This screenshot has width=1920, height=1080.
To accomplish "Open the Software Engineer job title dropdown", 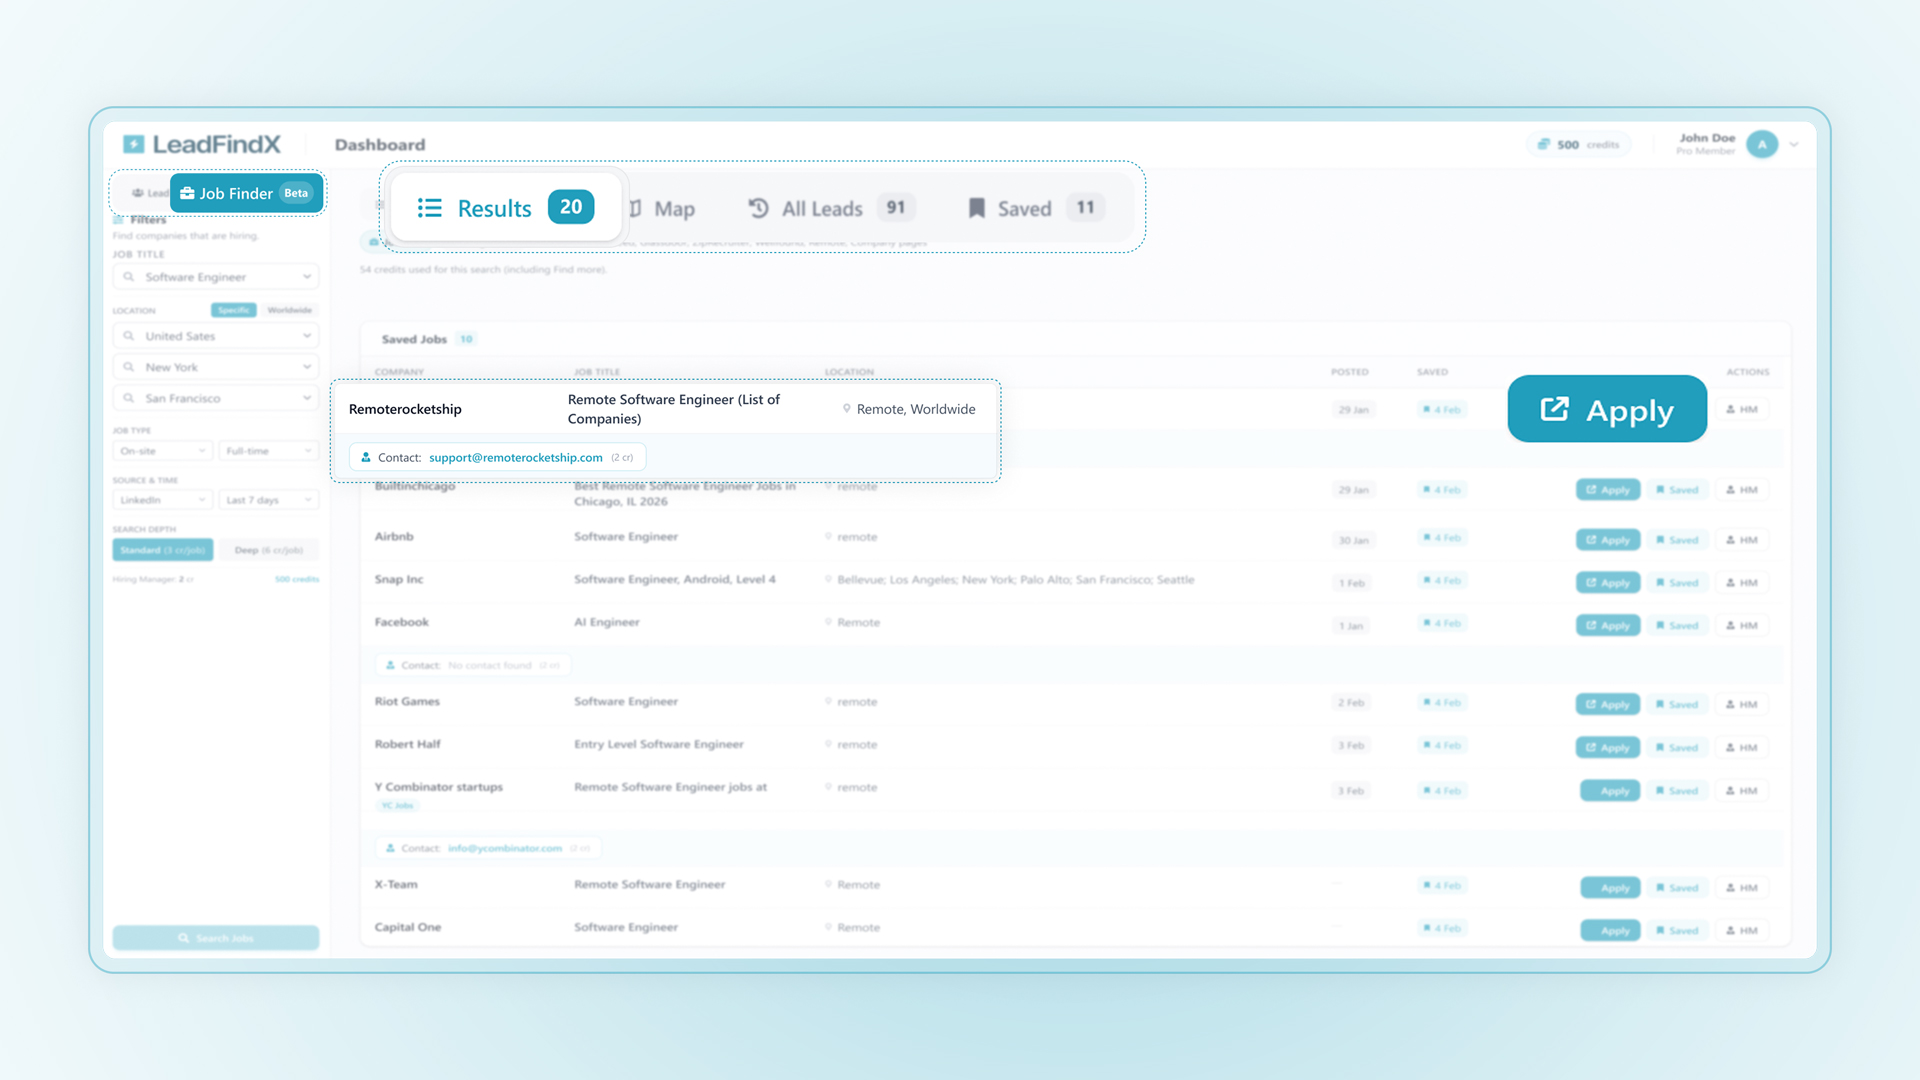I will [x=216, y=277].
